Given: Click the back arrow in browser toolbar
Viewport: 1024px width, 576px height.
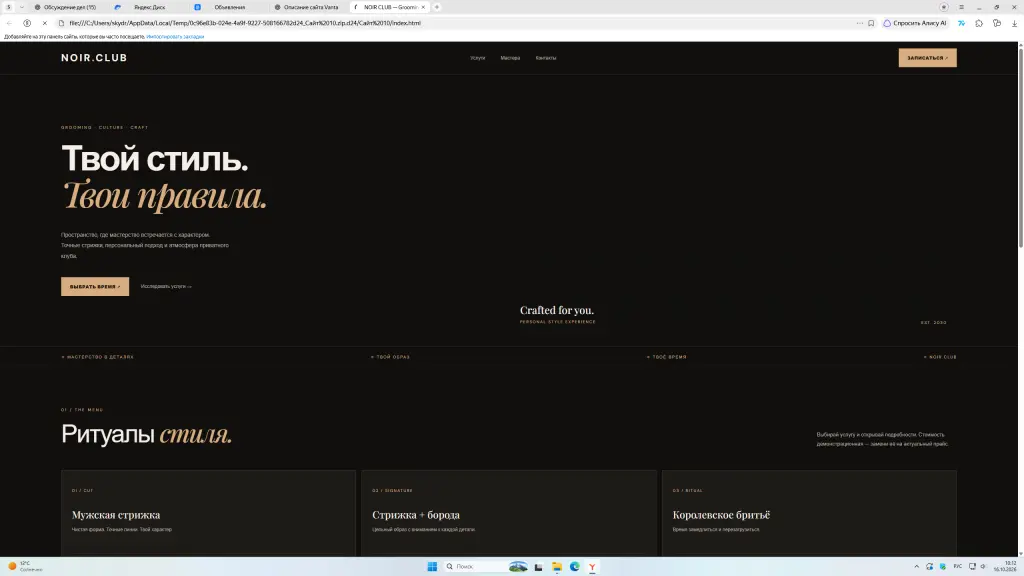Looking at the screenshot, I should [x=9, y=23].
